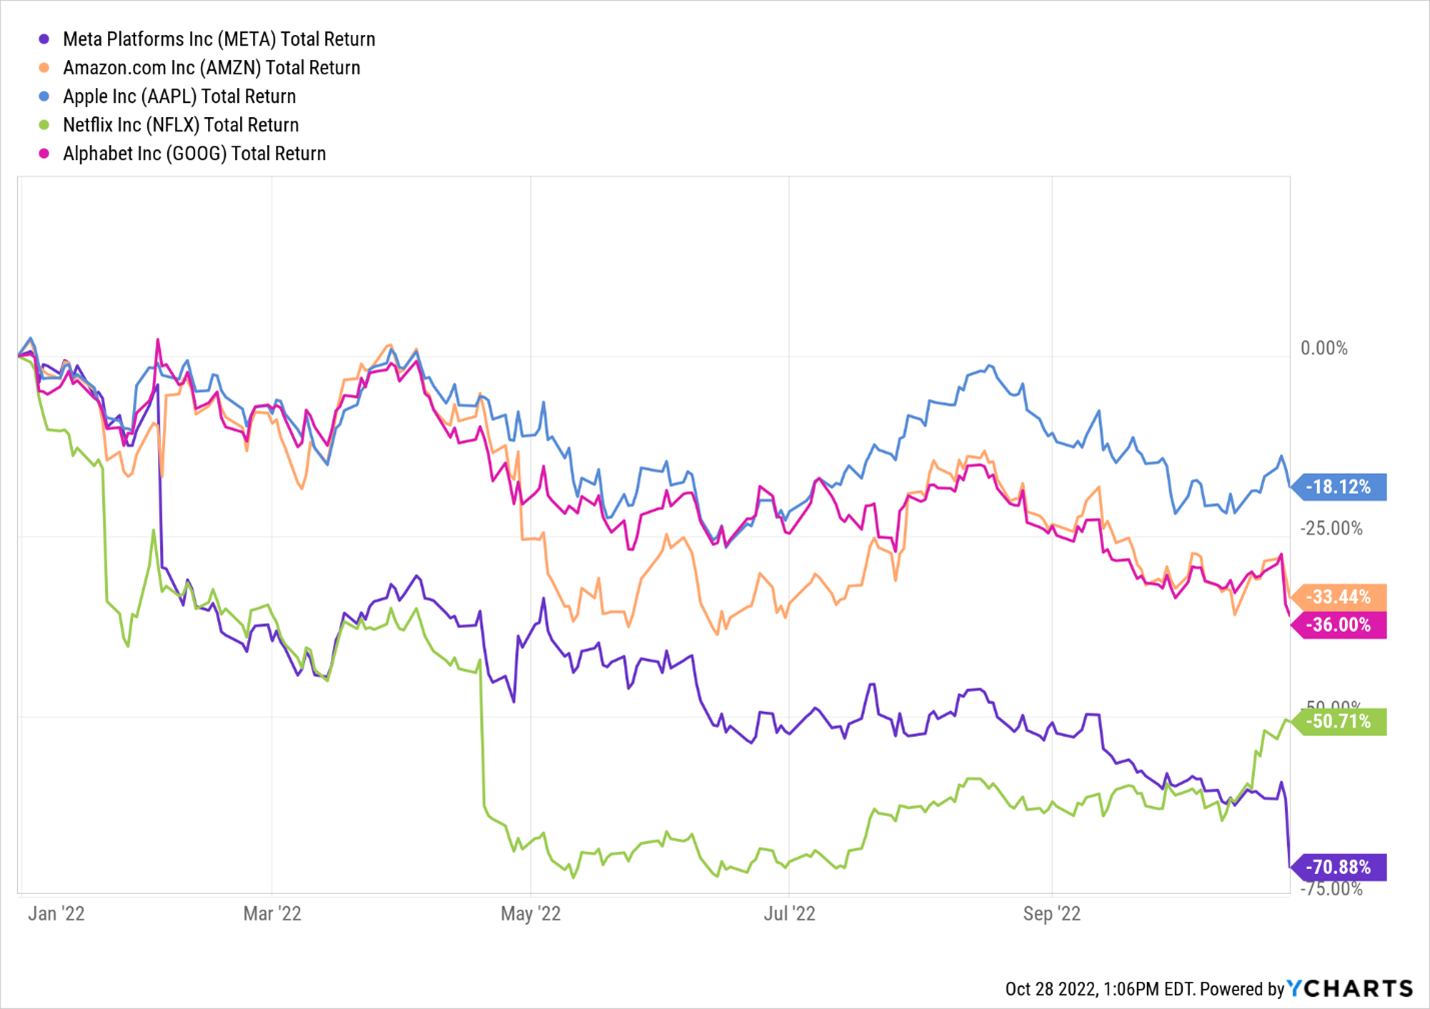Select Netflix Inc (NFLX) Total Return label

(181, 125)
